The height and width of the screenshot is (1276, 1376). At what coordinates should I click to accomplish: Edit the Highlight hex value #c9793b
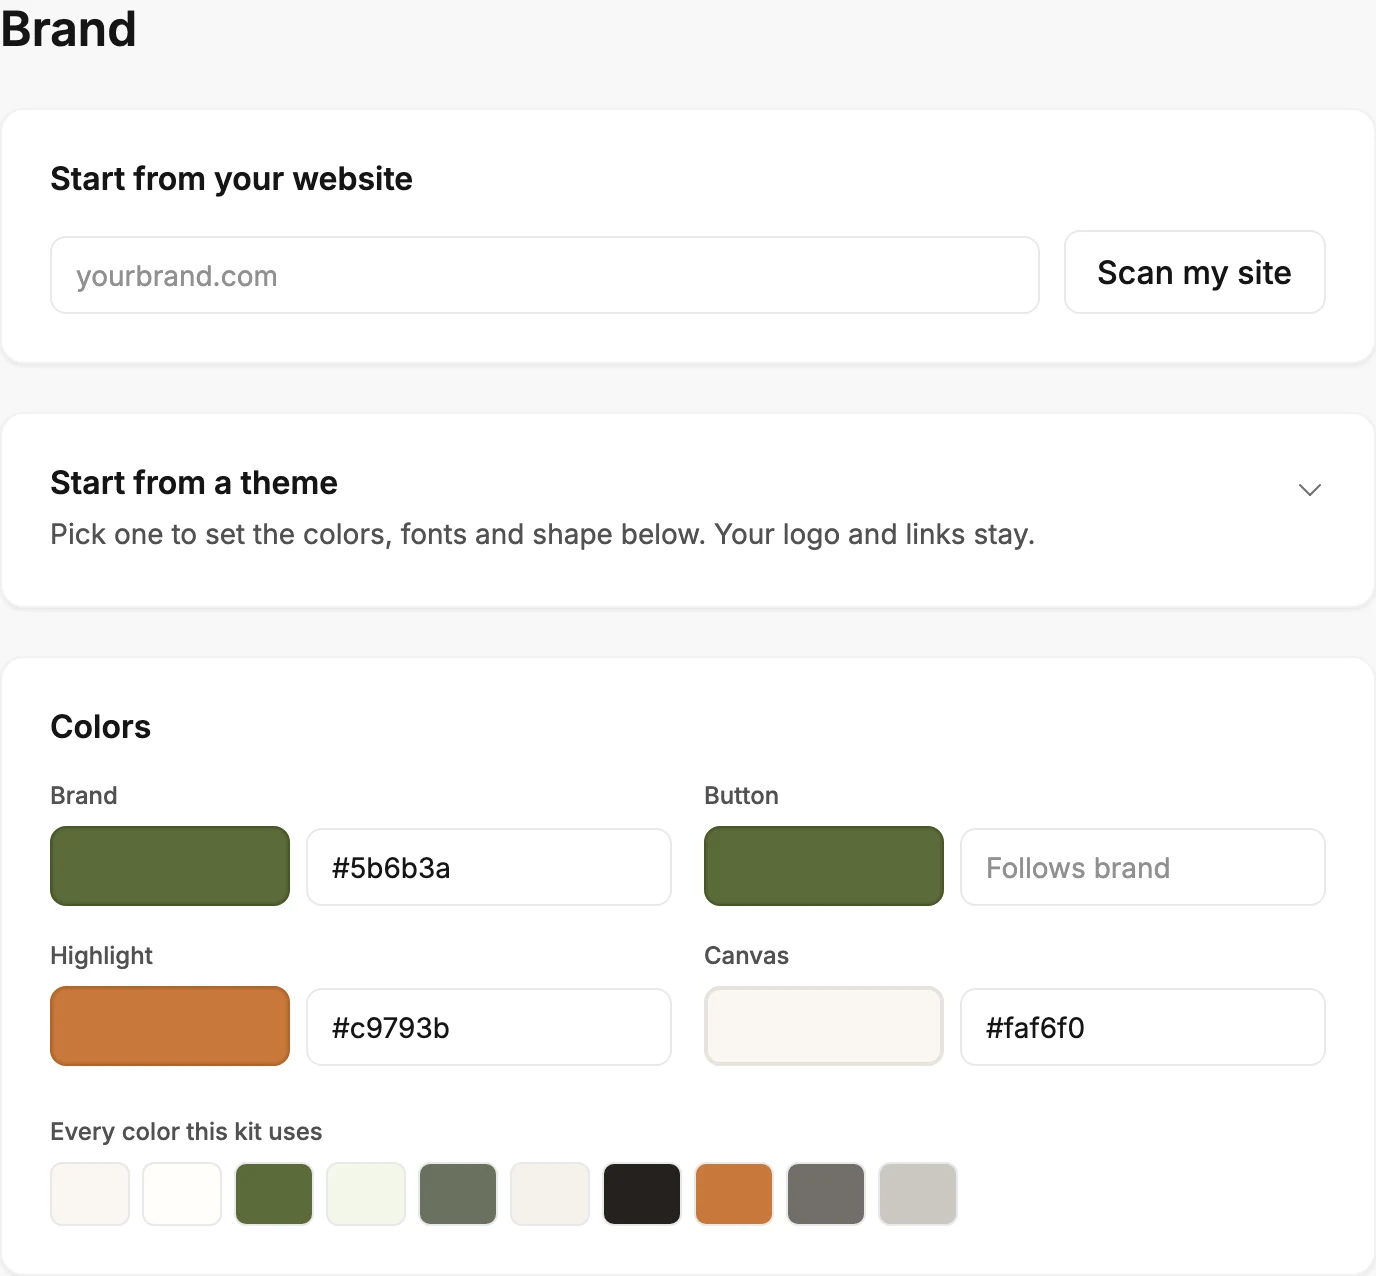pos(489,1027)
